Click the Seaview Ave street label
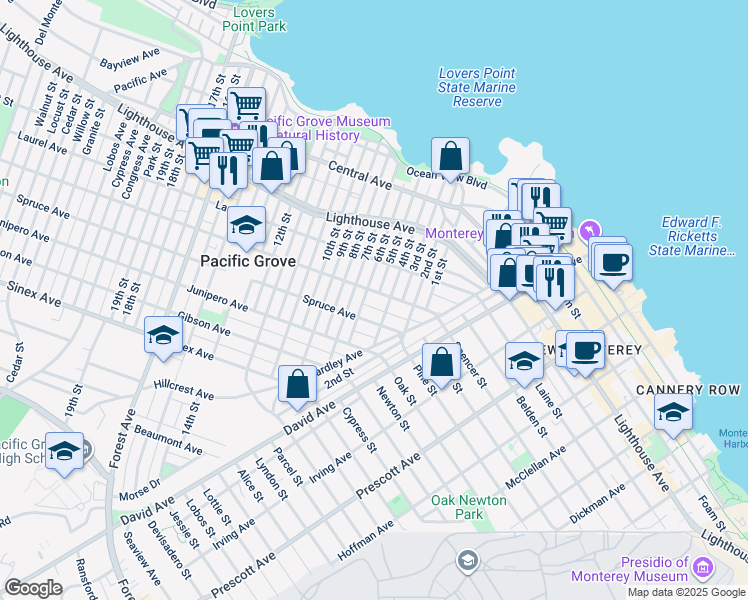 coord(142,559)
